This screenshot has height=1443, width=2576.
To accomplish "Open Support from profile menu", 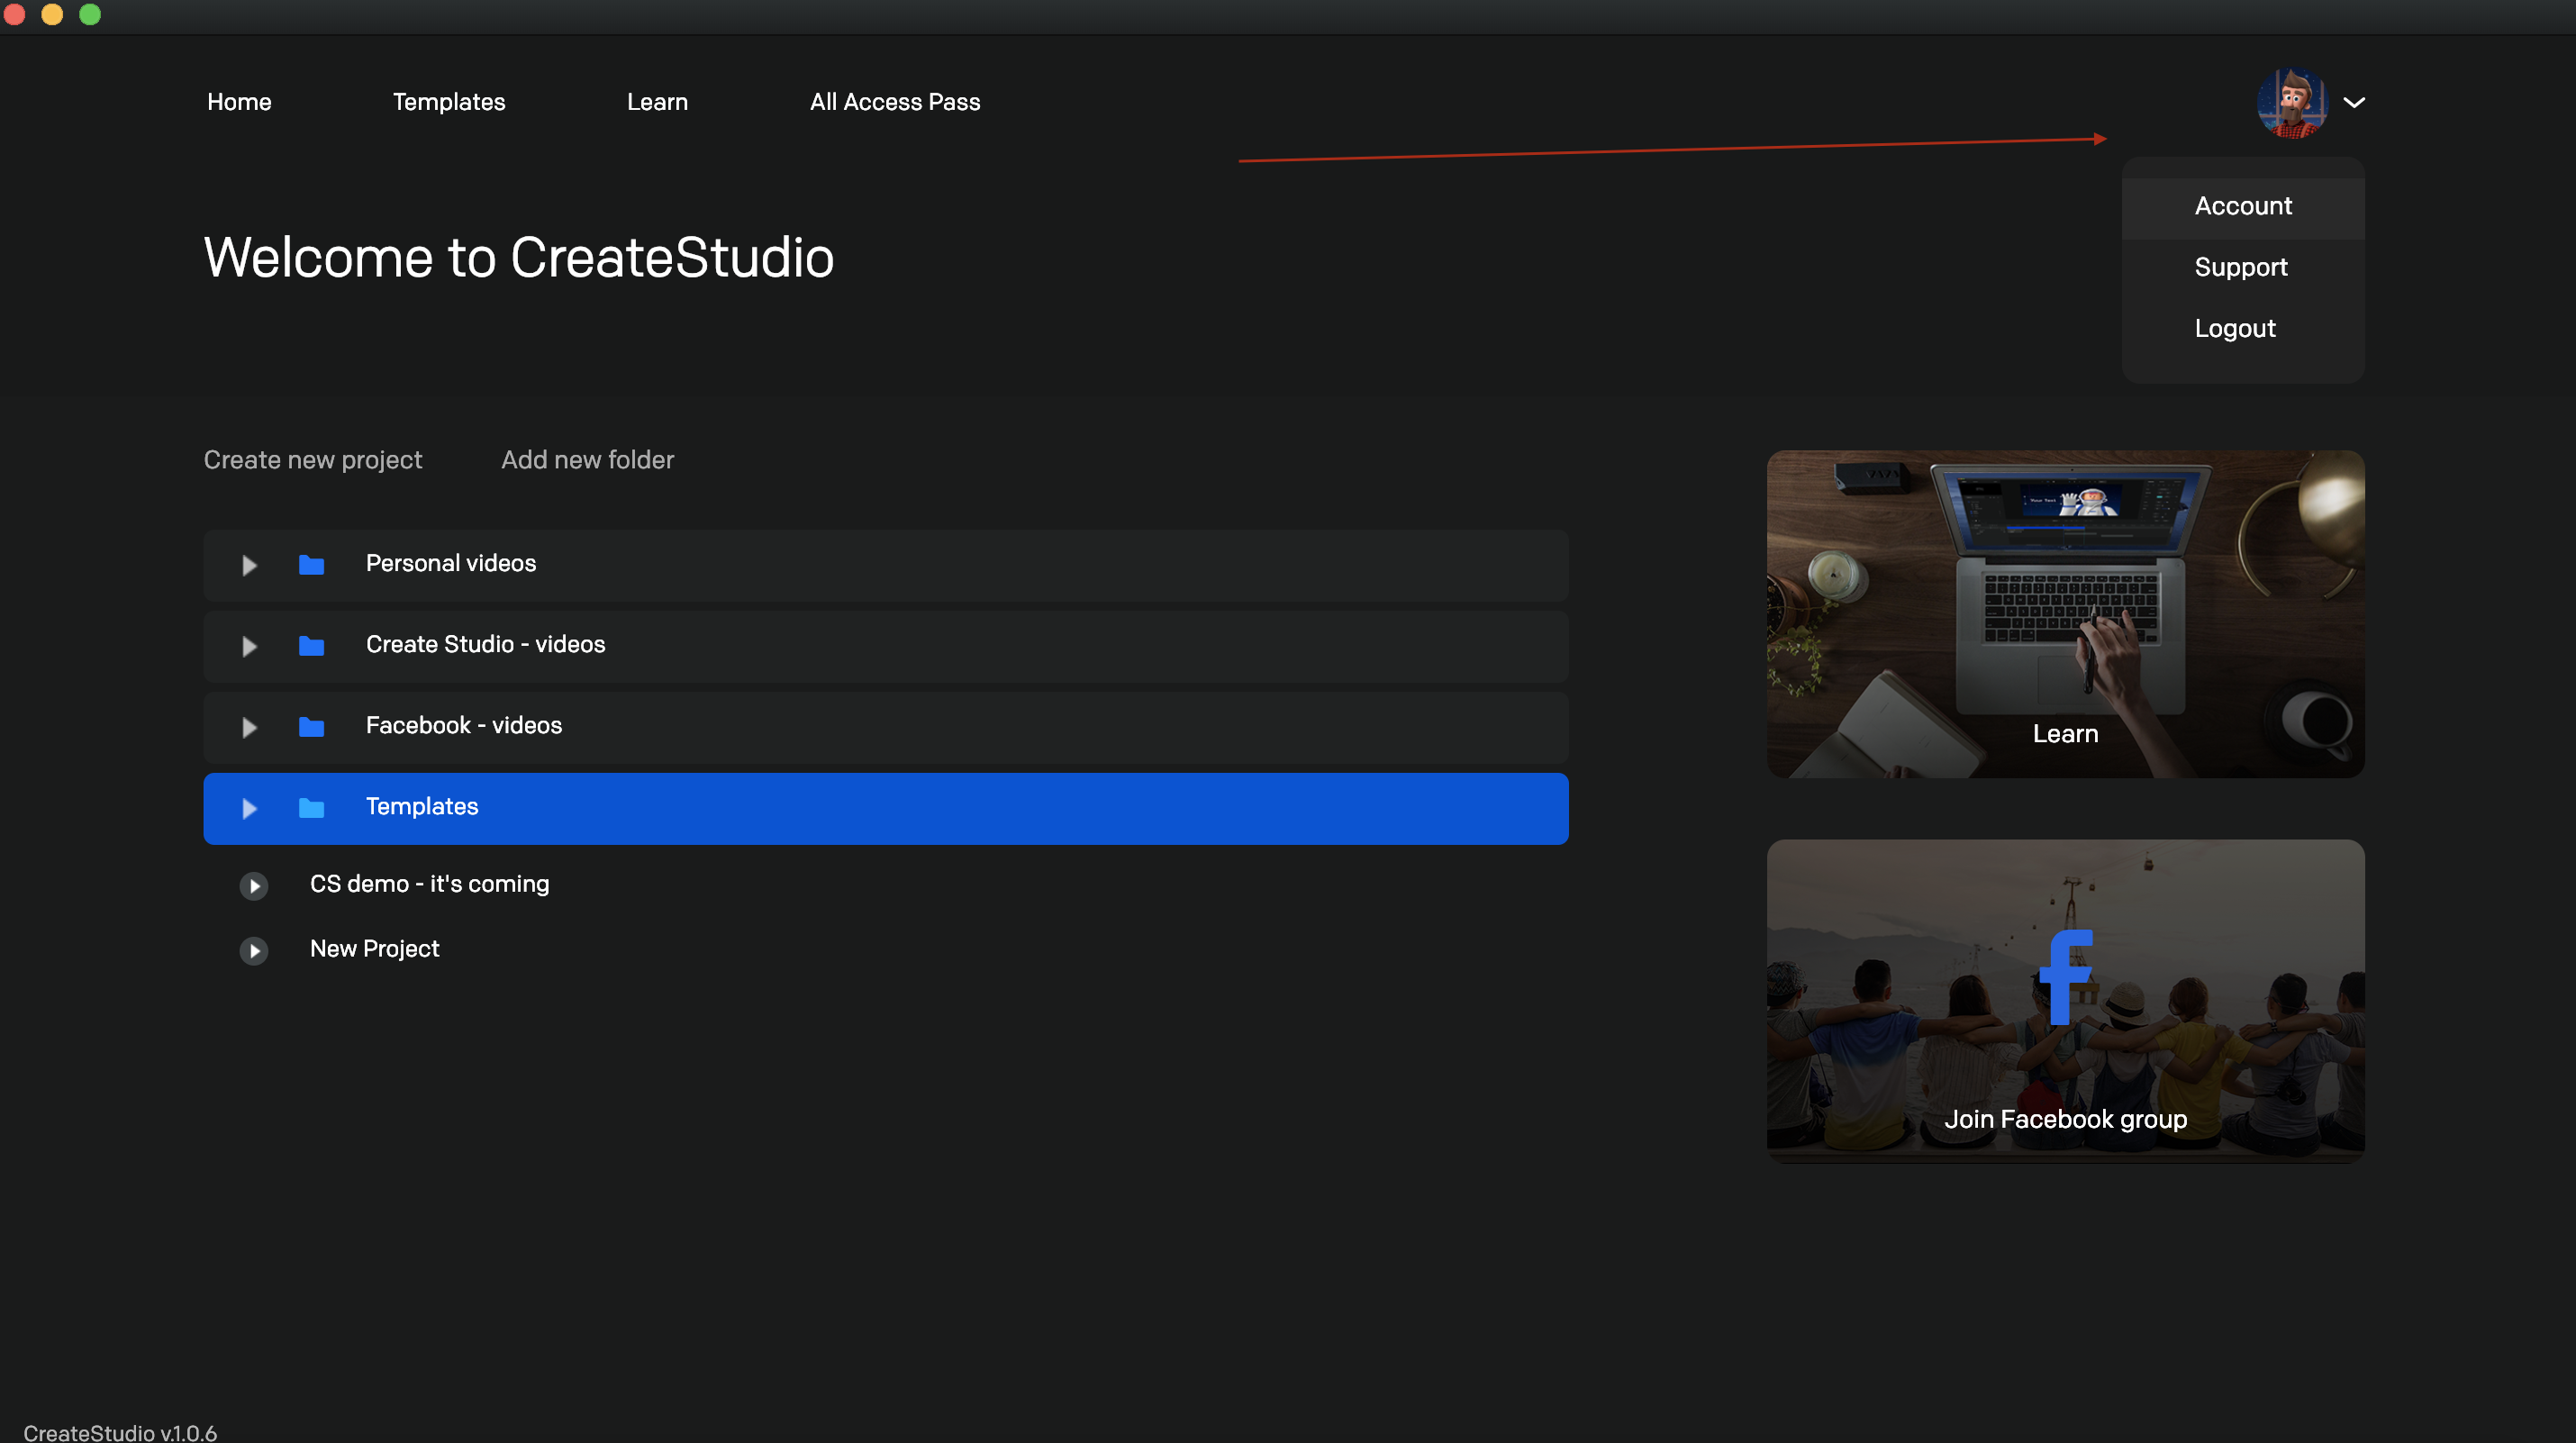I will 2241,267.
